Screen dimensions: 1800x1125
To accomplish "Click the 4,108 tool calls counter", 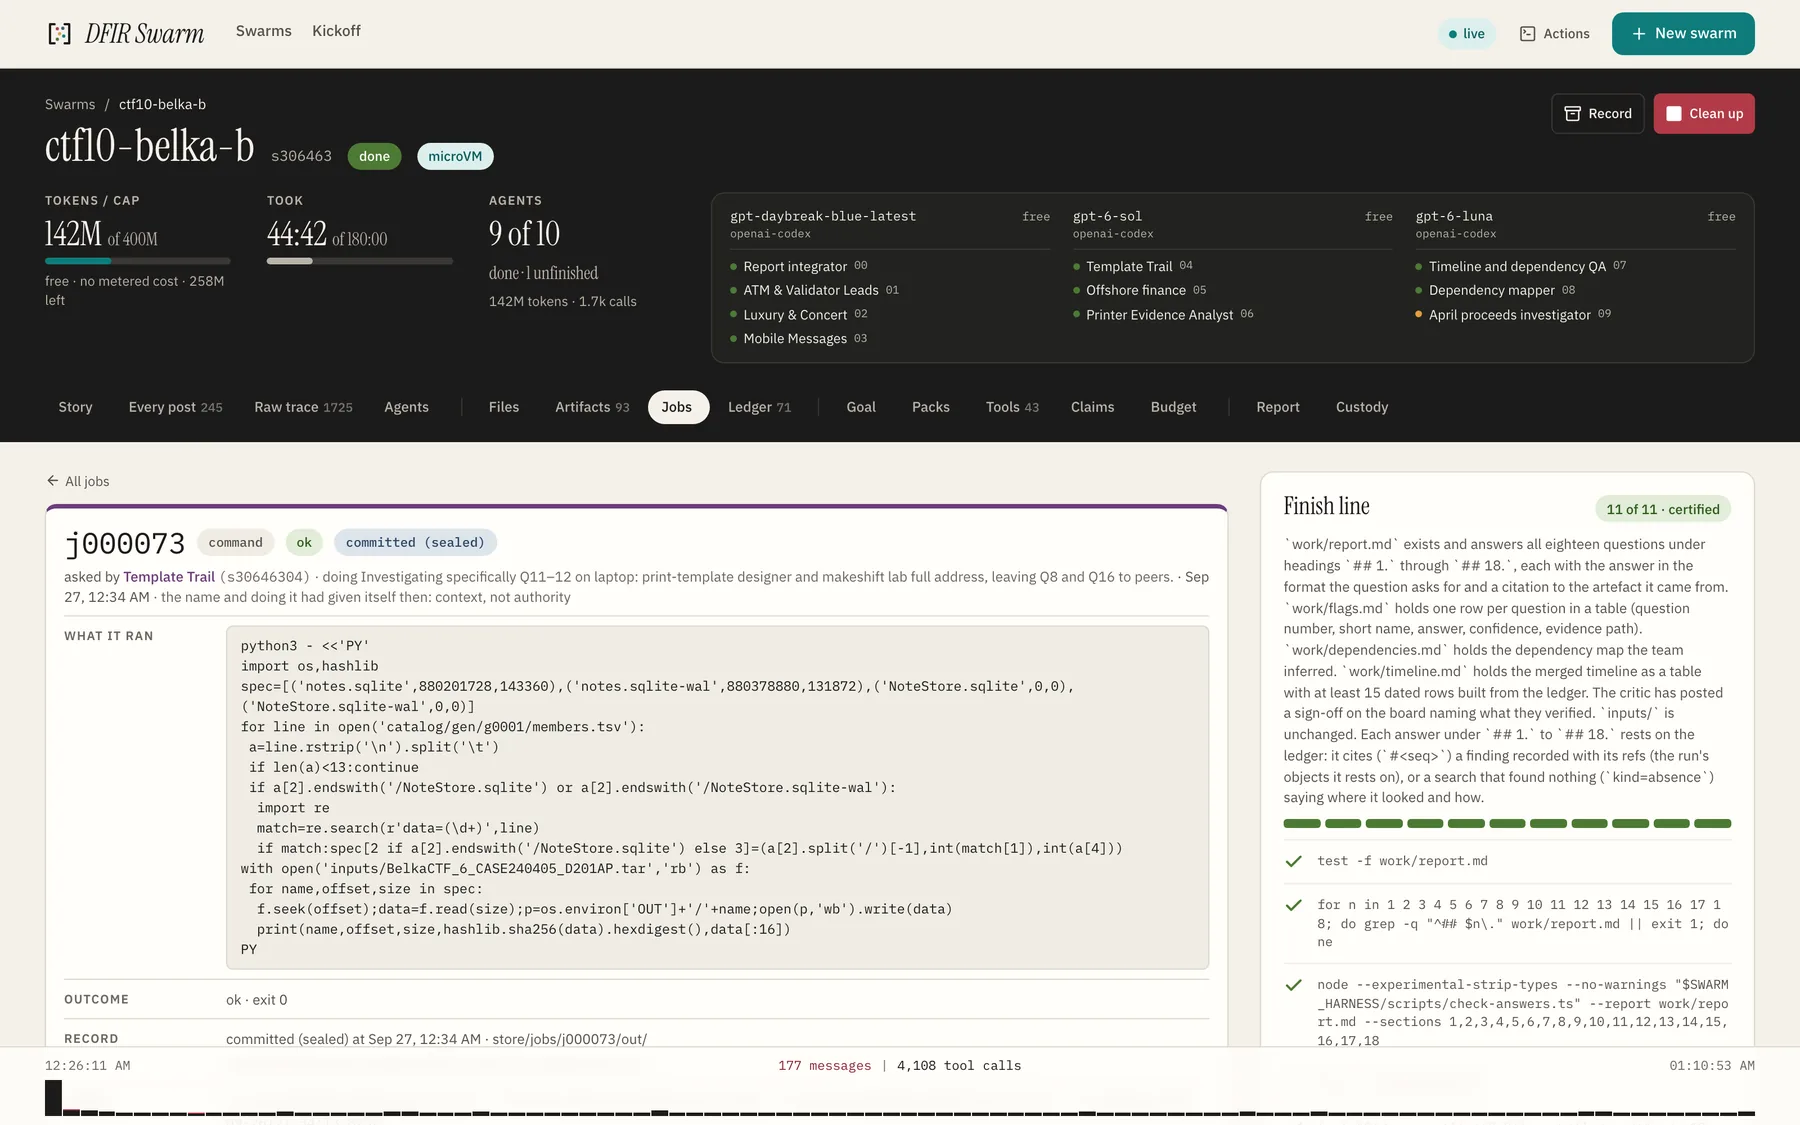I will point(959,1066).
